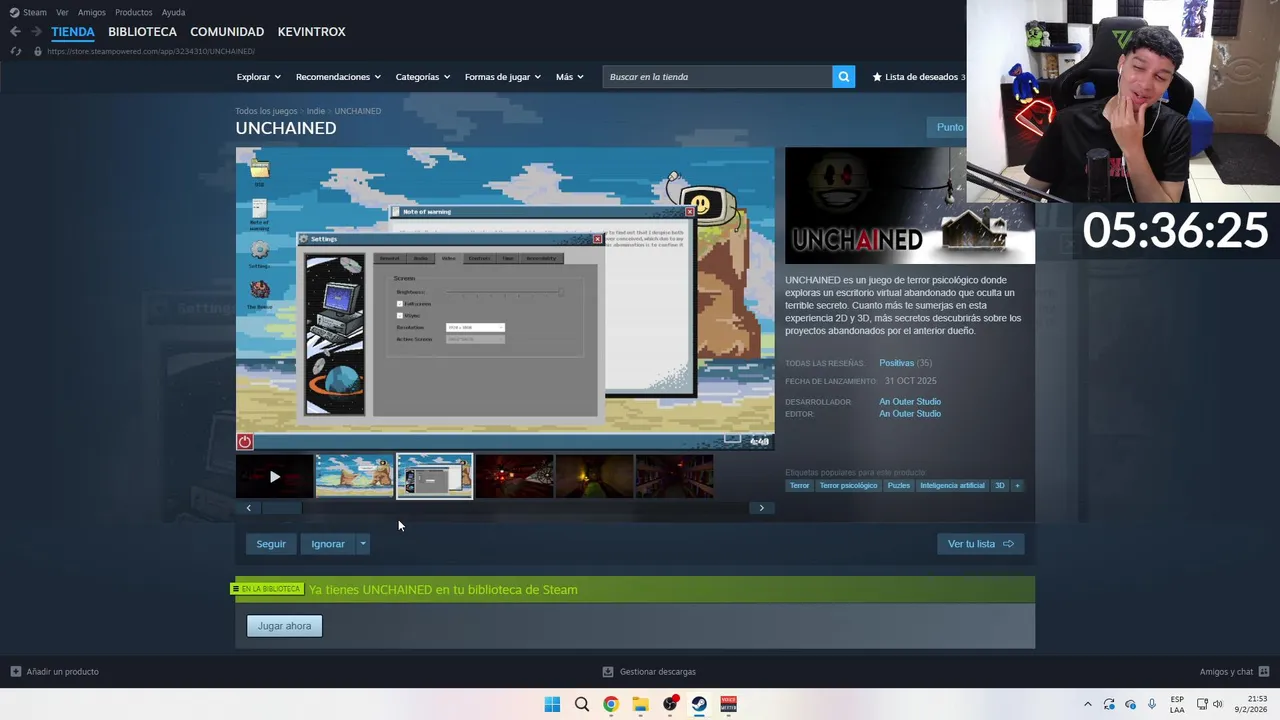Click the Steam taskbar icon
Image resolution: width=1280 pixels, height=720 pixels.
tap(699, 704)
